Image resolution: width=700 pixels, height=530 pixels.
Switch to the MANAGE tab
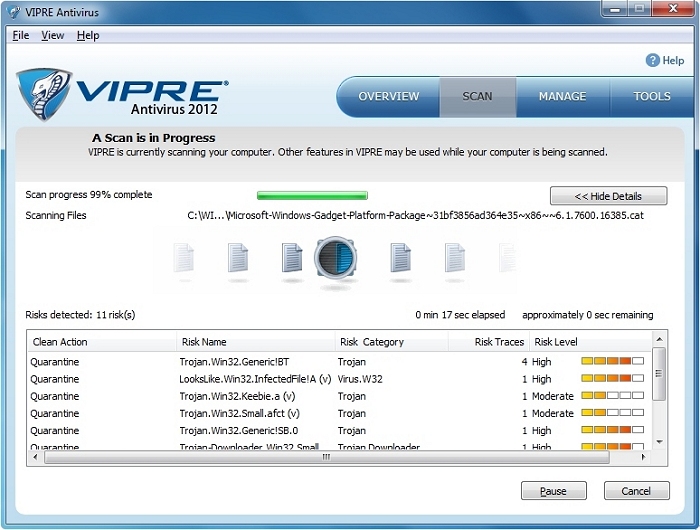pos(562,96)
